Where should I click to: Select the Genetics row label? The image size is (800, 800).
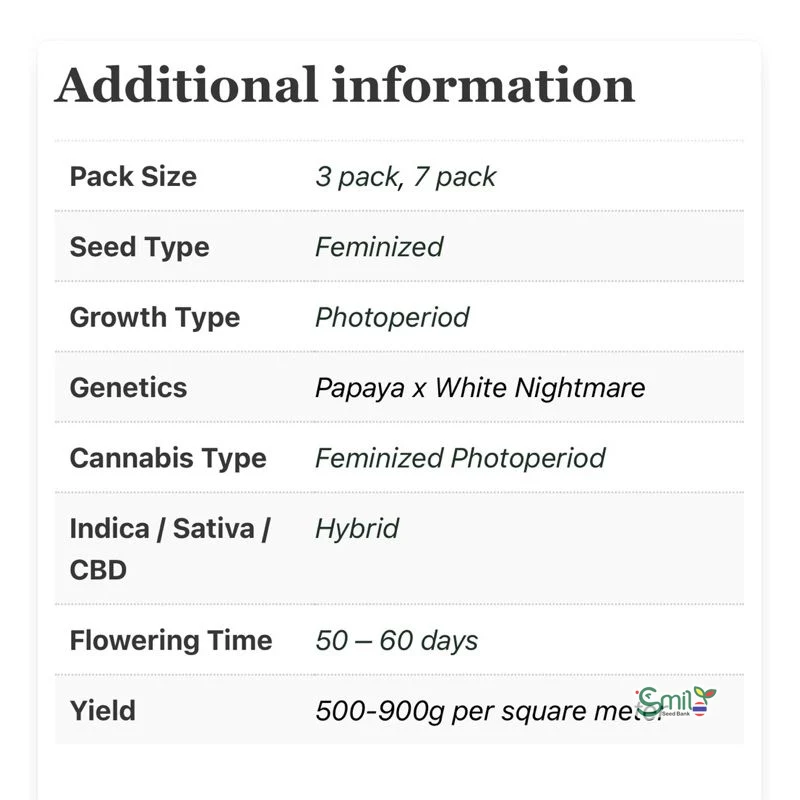pos(128,387)
